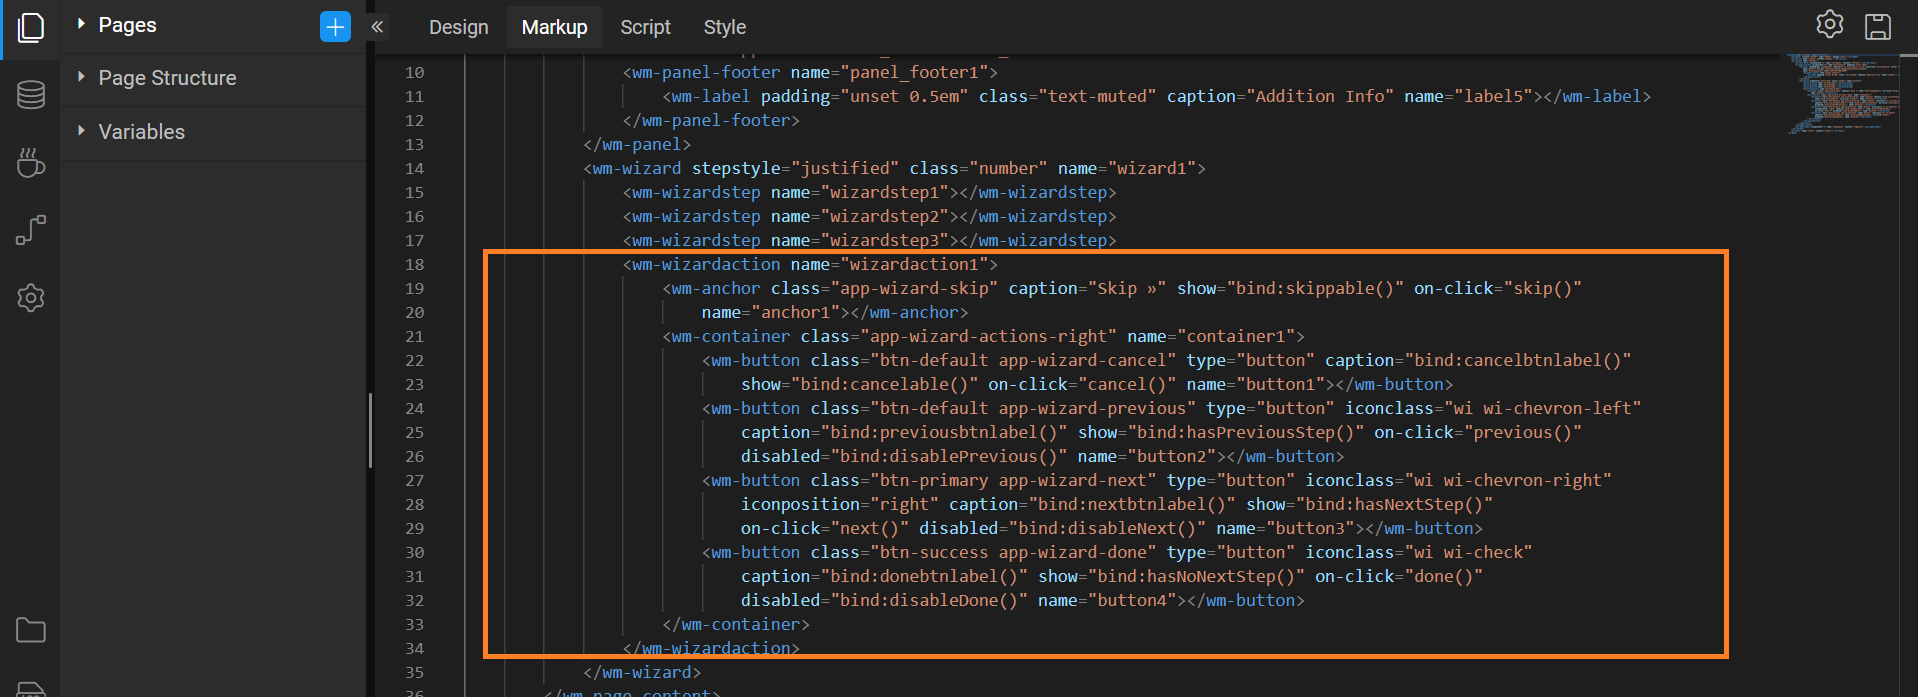Click line number 18 in gutter
The width and height of the screenshot is (1918, 697).
(414, 264)
